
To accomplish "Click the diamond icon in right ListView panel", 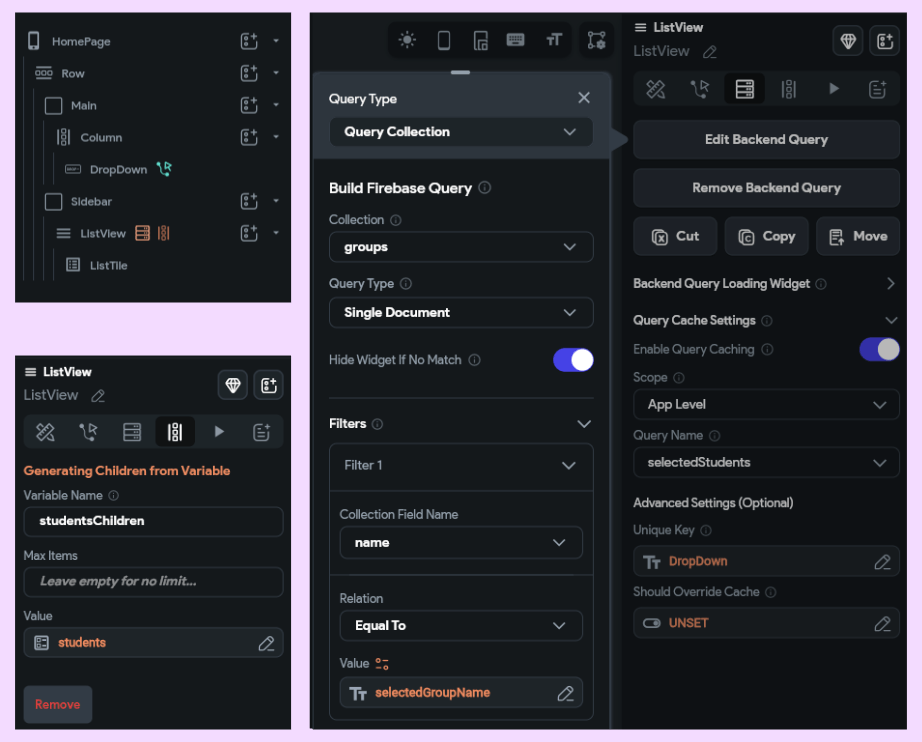I will point(848,41).
